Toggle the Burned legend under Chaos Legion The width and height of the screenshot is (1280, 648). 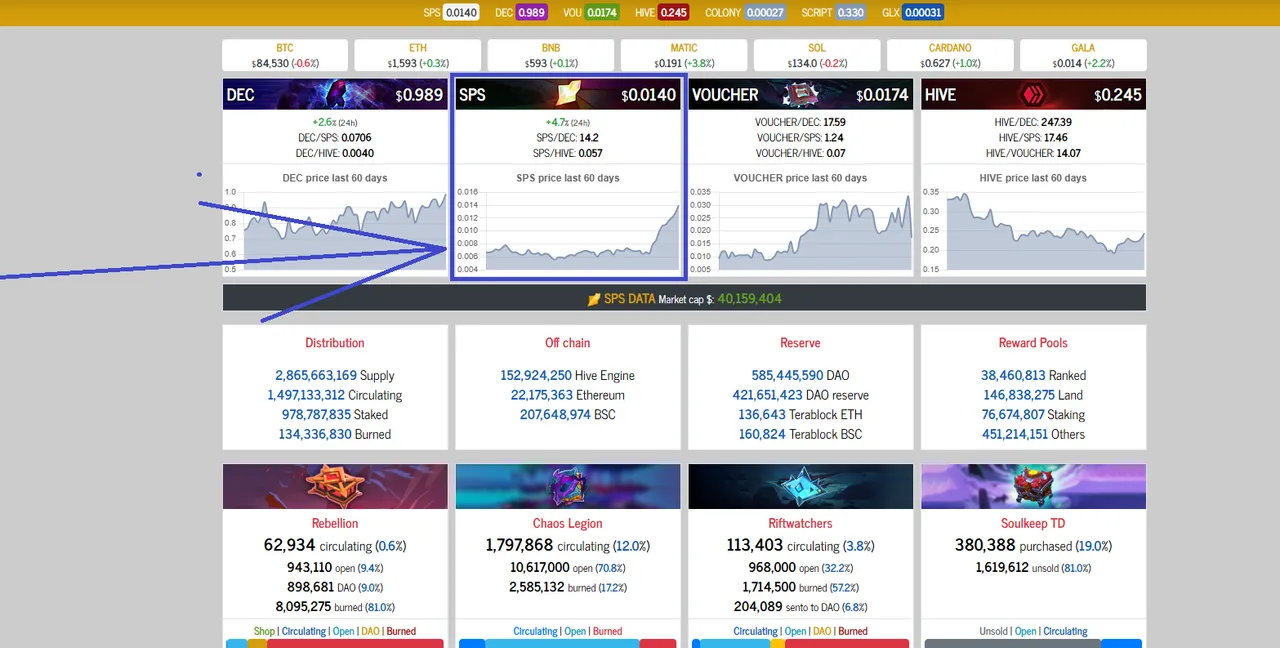pyautogui.click(x=607, y=631)
